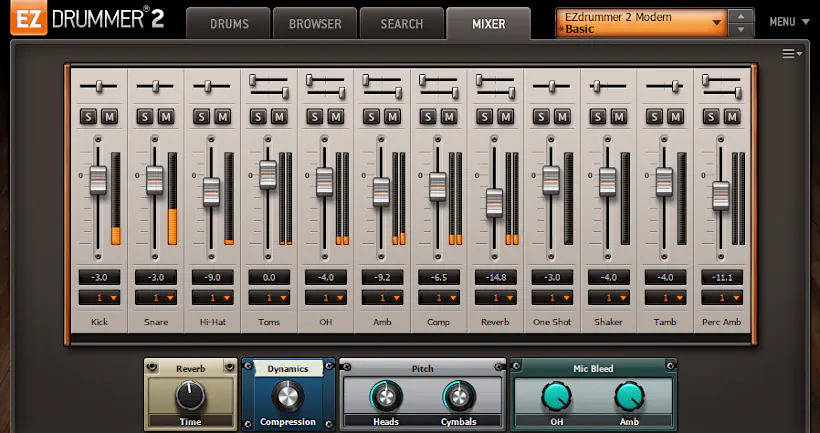
Task: Mute the Reverb channel
Action: (506, 117)
